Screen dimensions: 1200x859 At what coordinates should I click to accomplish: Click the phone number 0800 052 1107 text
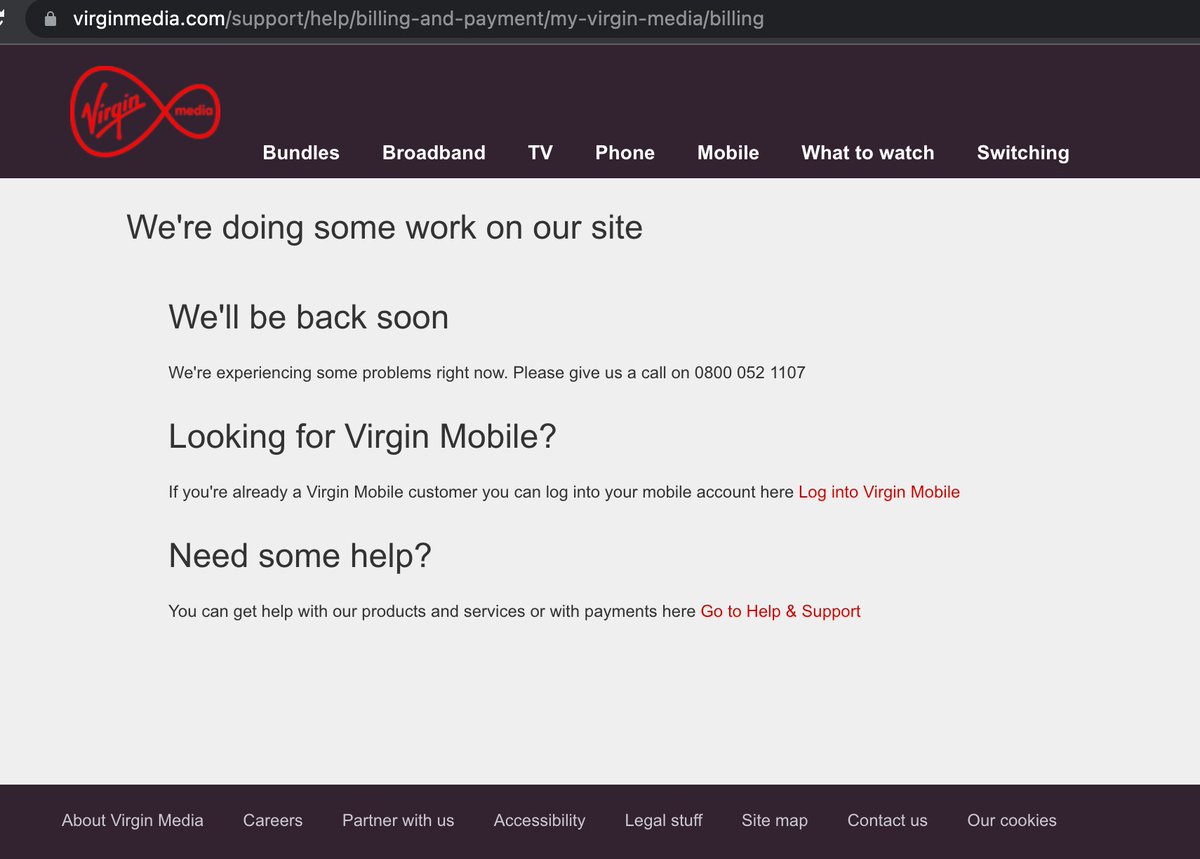[750, 373]
